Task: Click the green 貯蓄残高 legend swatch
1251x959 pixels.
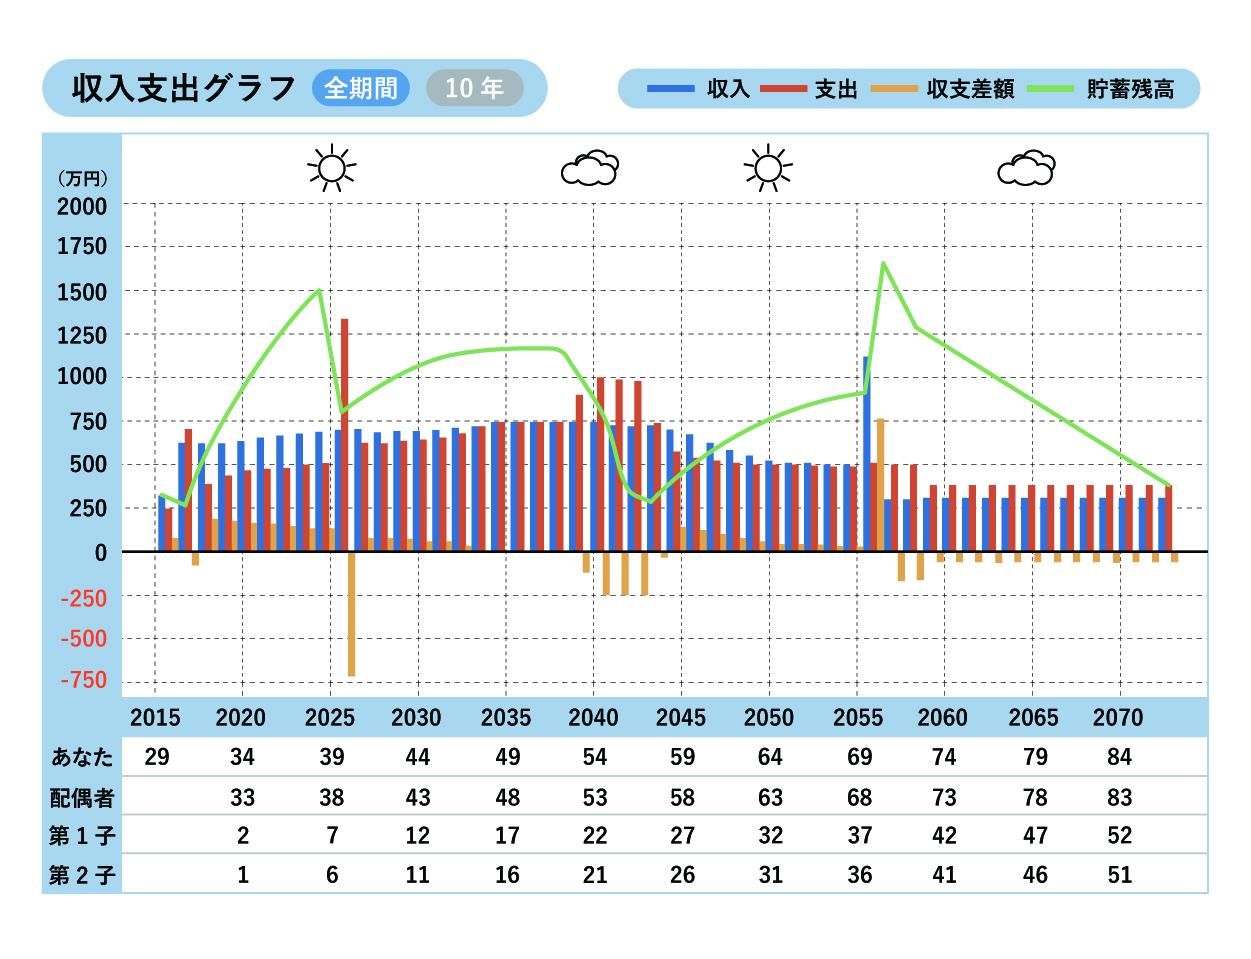Action: [1050, 89]
